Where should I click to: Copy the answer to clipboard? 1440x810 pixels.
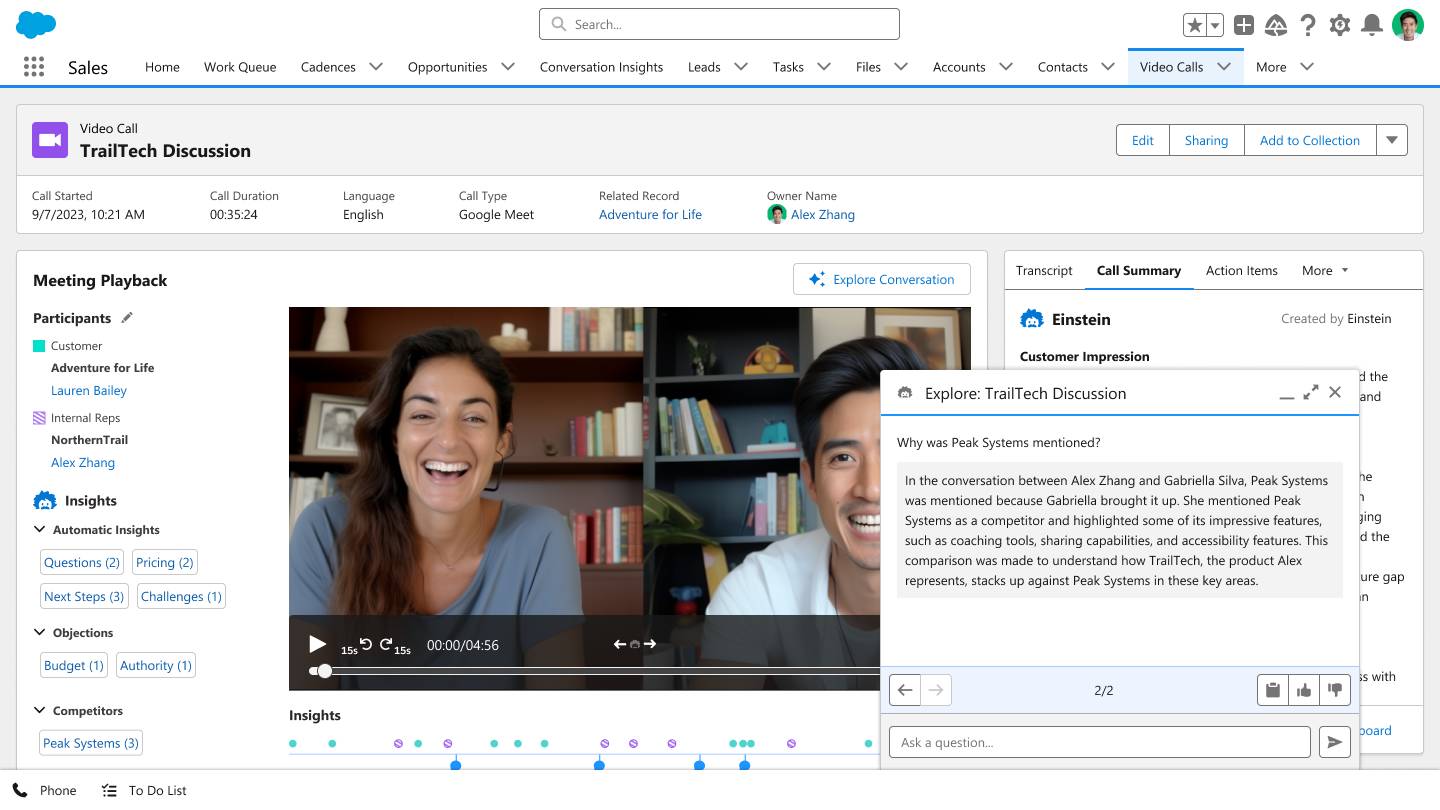pos(1273,690)
